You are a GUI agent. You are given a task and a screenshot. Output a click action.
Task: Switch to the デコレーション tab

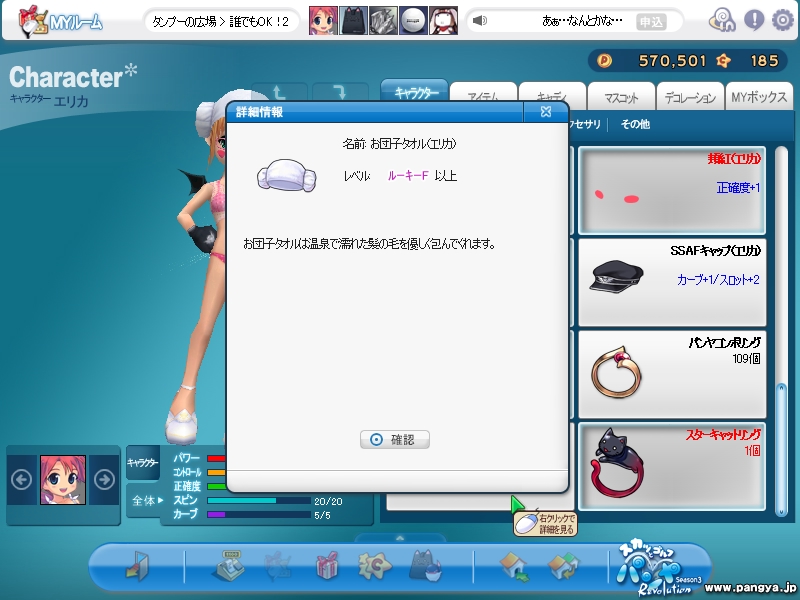pyautogui.click(x=690, y=96)
